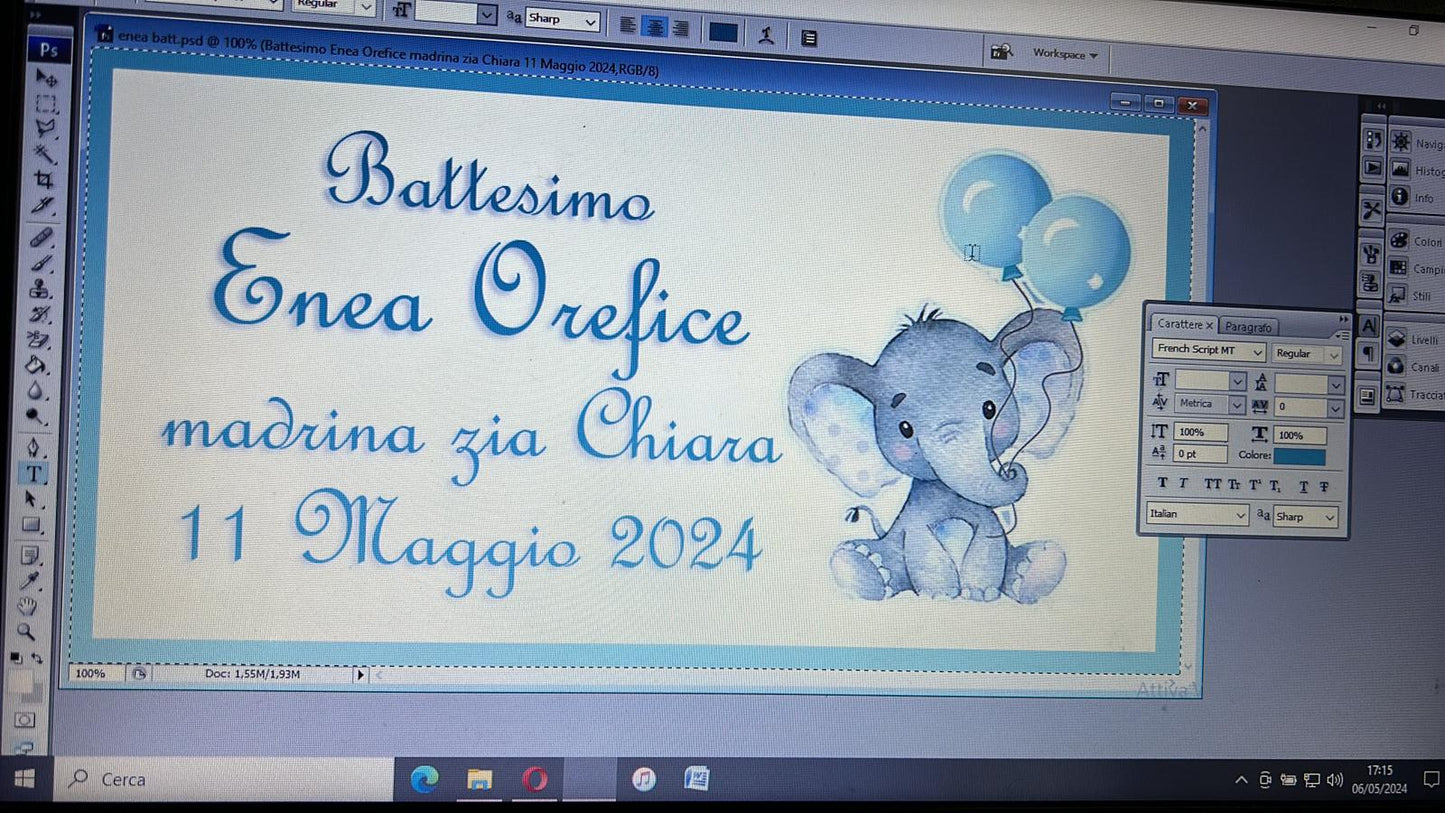The height and width of the screenshot is (813, 1445).
Task: Open the status bar info arrow menu
Action: [x=361, y=675]
